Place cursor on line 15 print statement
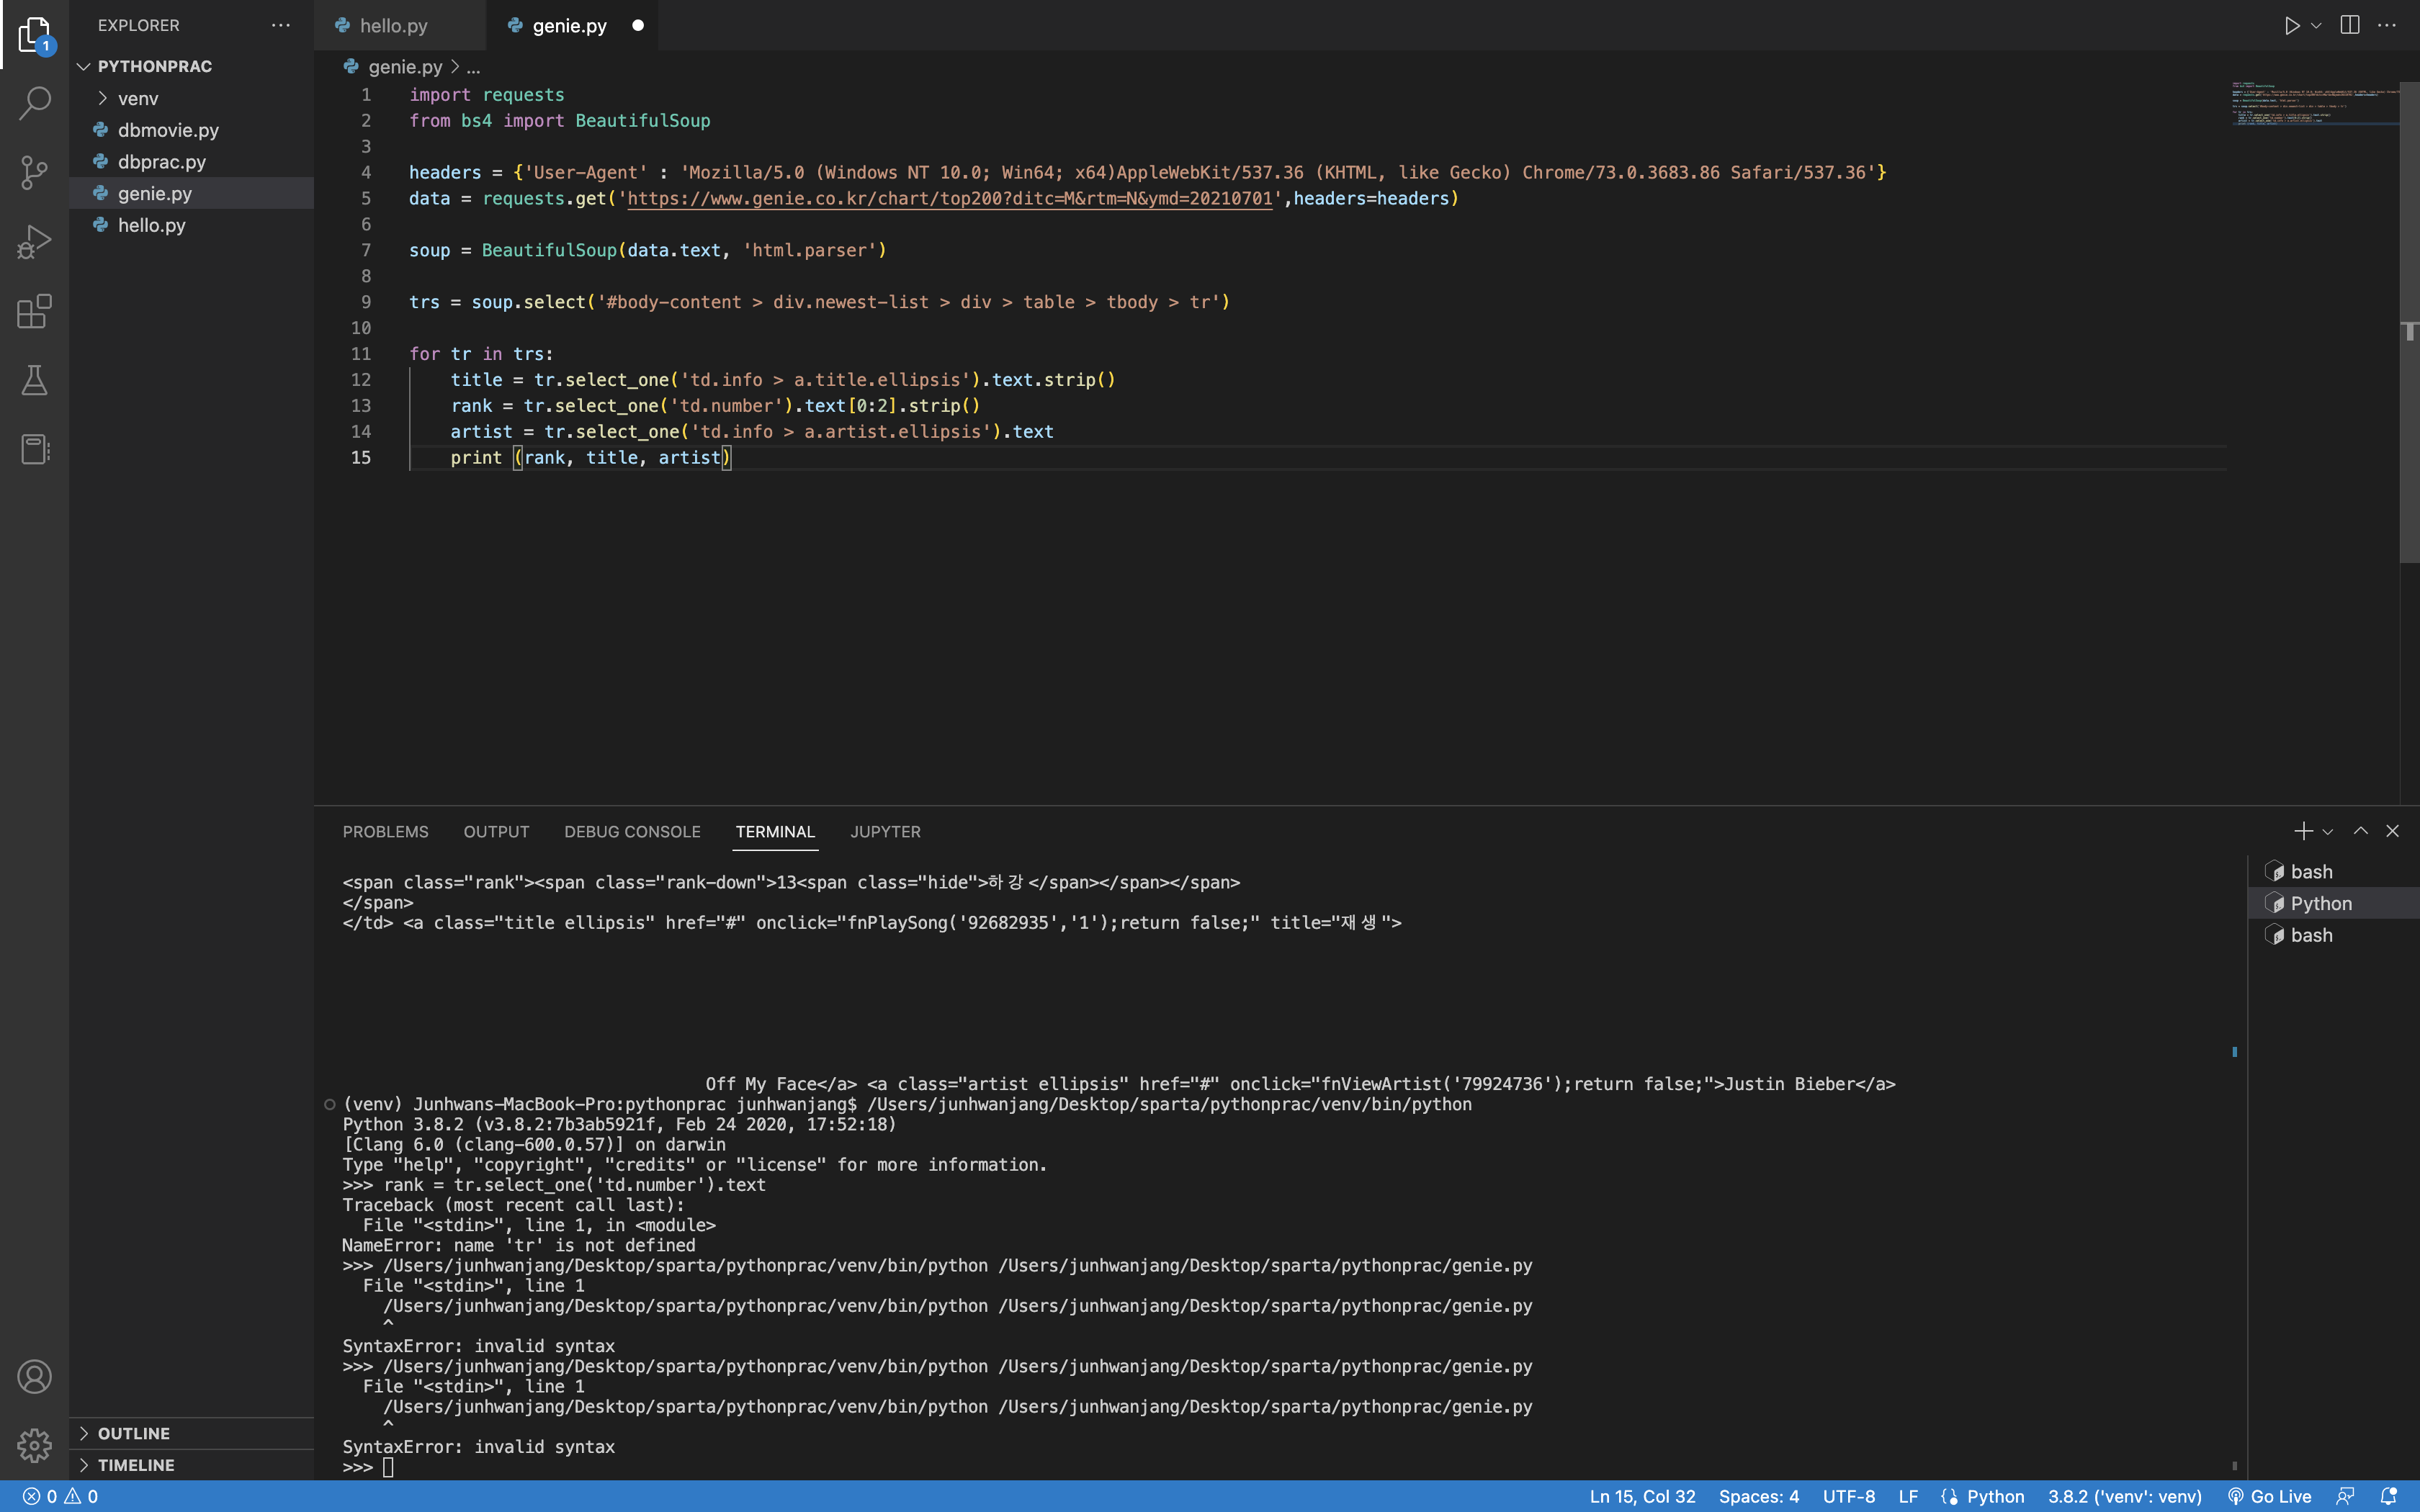Screen dimensions: 2420x1512 click(591, 457)
